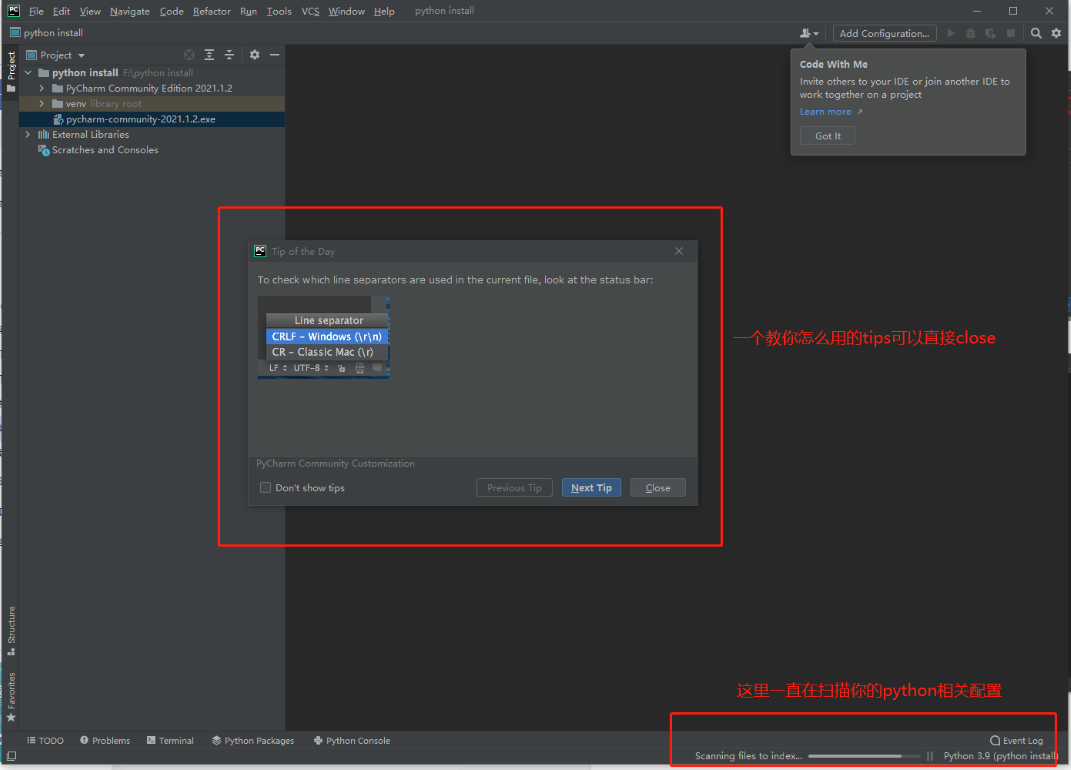Image resolution: width=1071 pixels, height=770 pixels.
Task: Open the Structure side tab
Action: point(11,631)
